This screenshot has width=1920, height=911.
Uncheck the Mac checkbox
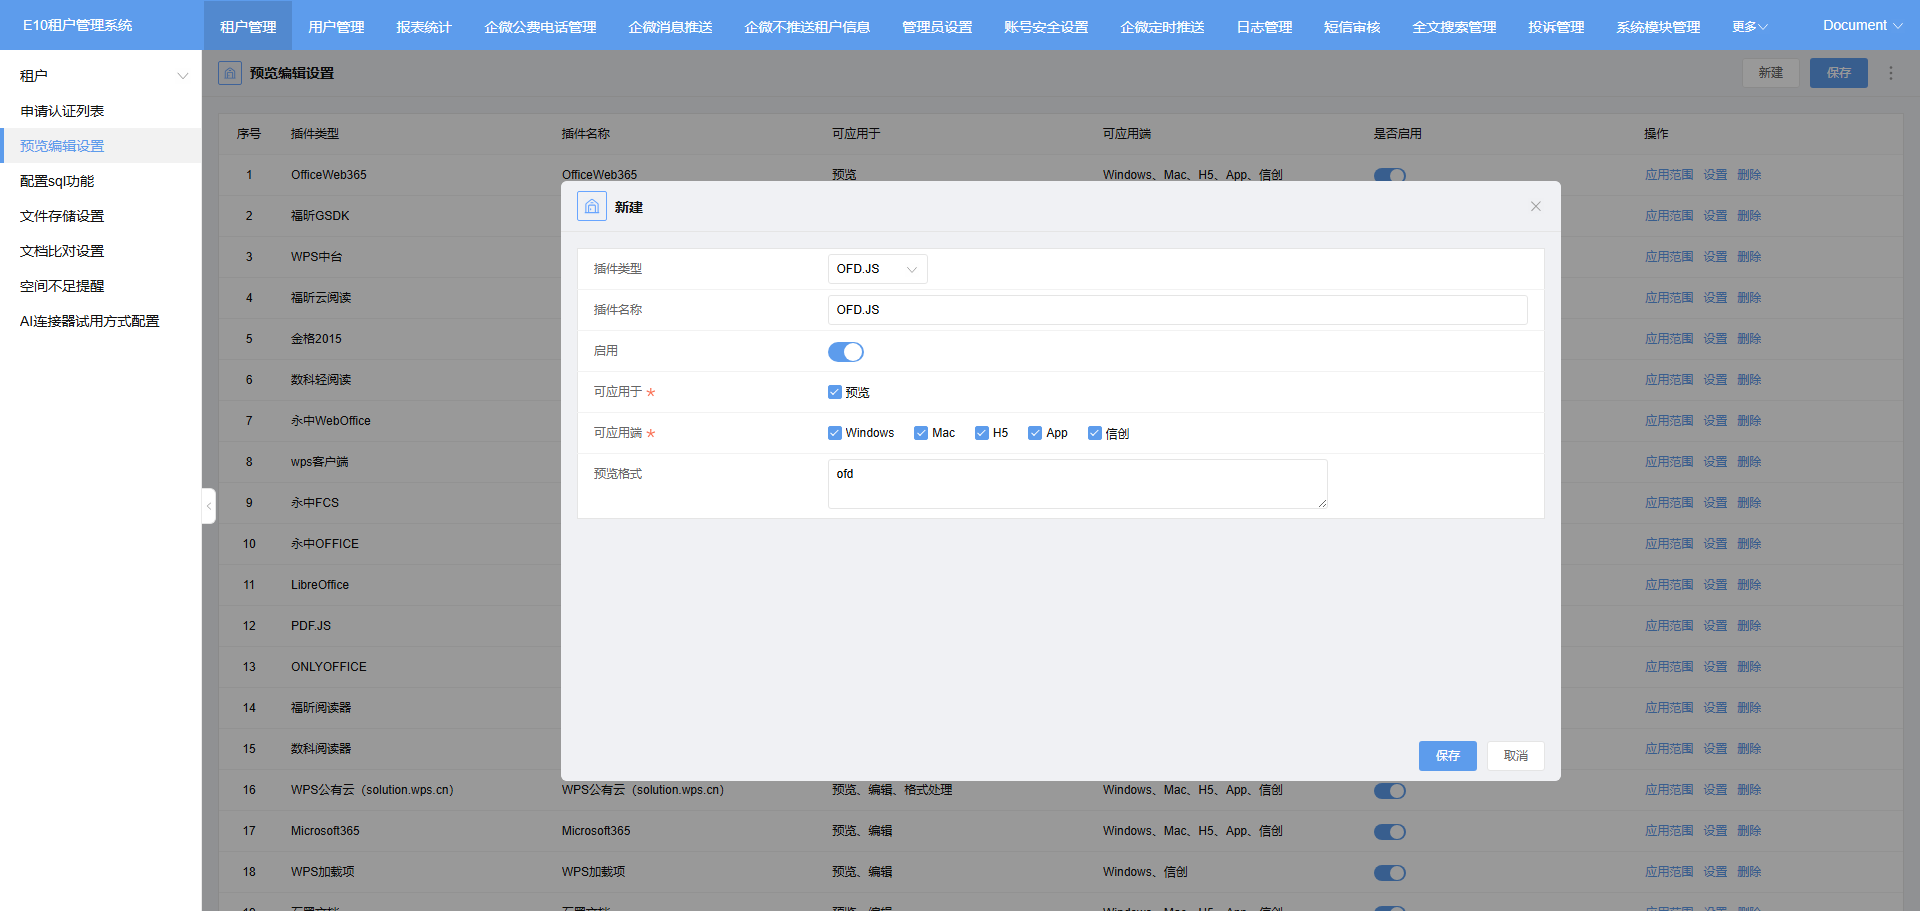(x=921, y=433)
